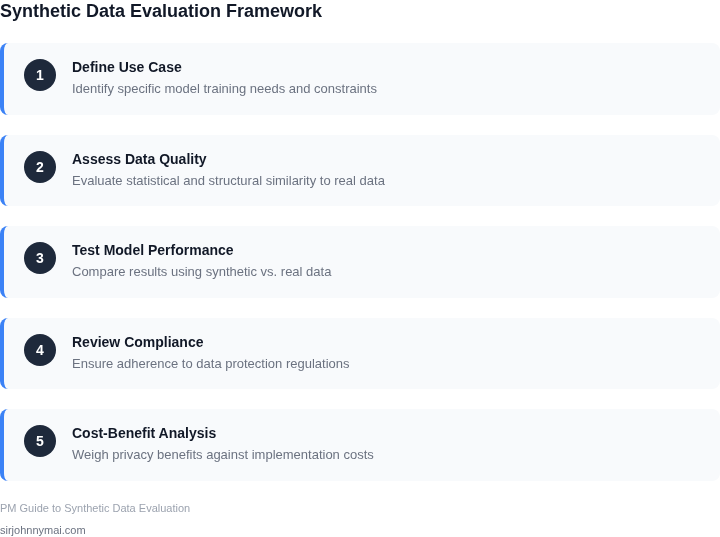Click 'PM Guide to Synthetic Data Evaluation' caption
Image resolution: width=720 pixels, height=537 pixels.
coord(95,508)
